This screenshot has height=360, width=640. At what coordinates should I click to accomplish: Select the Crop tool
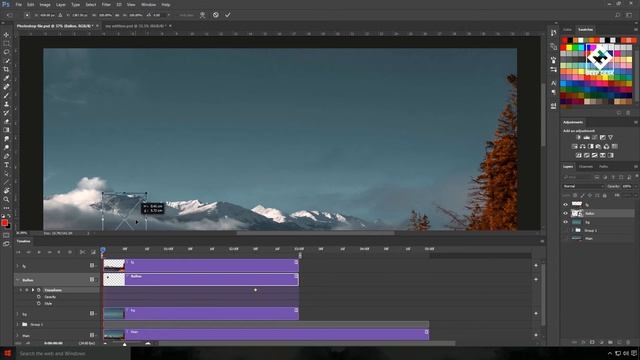(6, 69)
